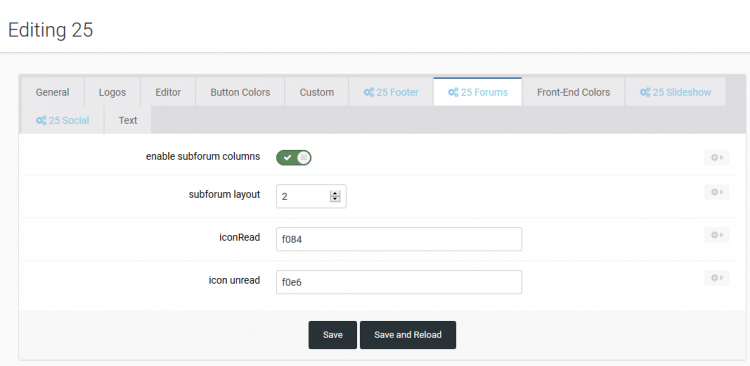Click the icon unread label
Image resolution: width=750 pixels, height=366 pixels.
coord(234,280)
